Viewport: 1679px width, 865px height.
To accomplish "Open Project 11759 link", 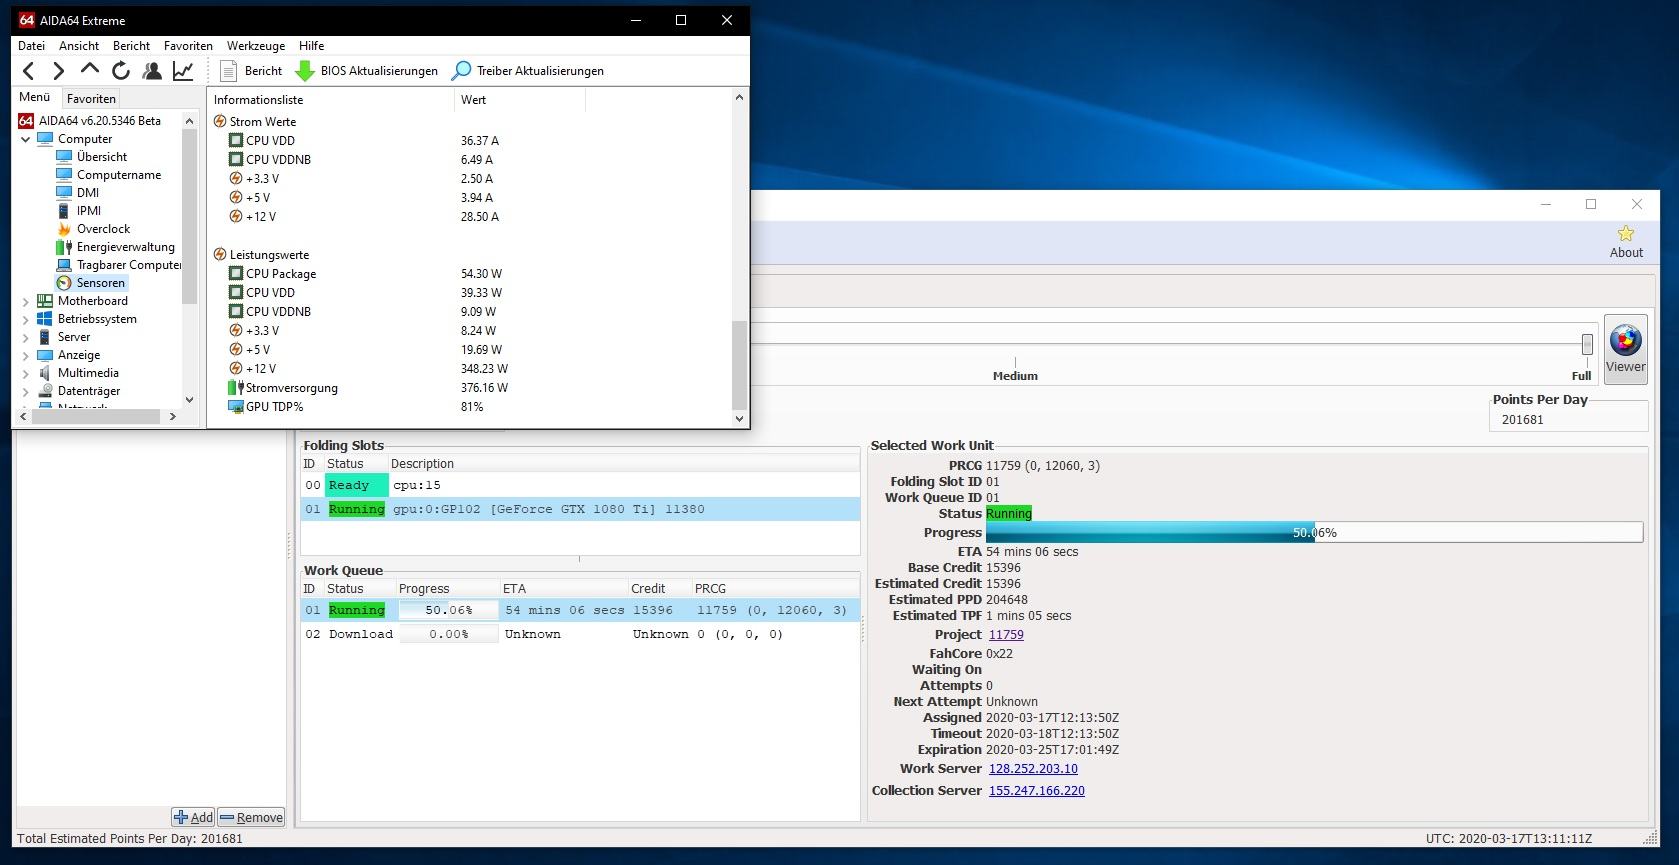I will (x=1006, y=635).
